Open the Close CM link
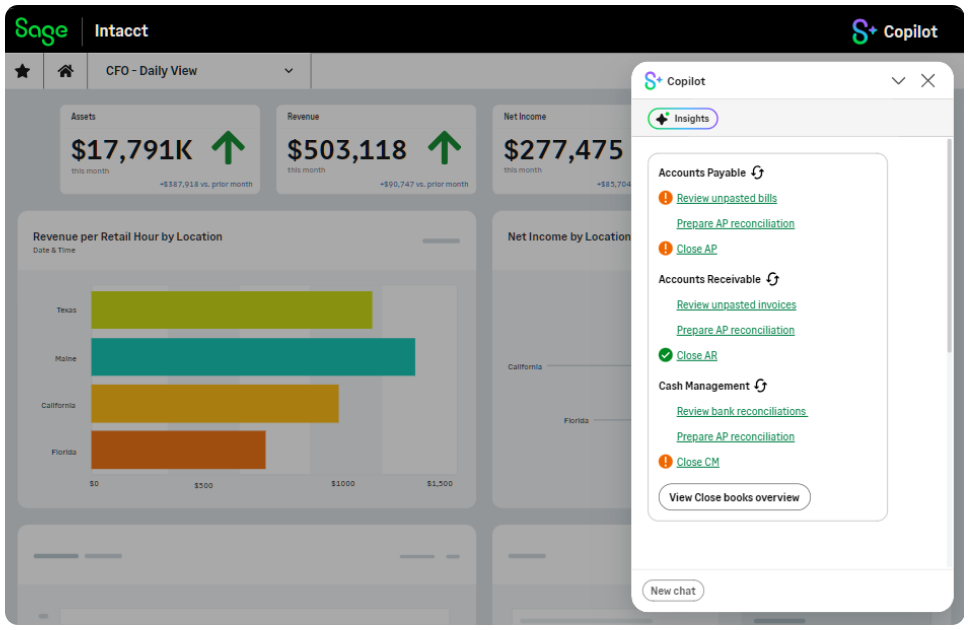 point(698,462)
